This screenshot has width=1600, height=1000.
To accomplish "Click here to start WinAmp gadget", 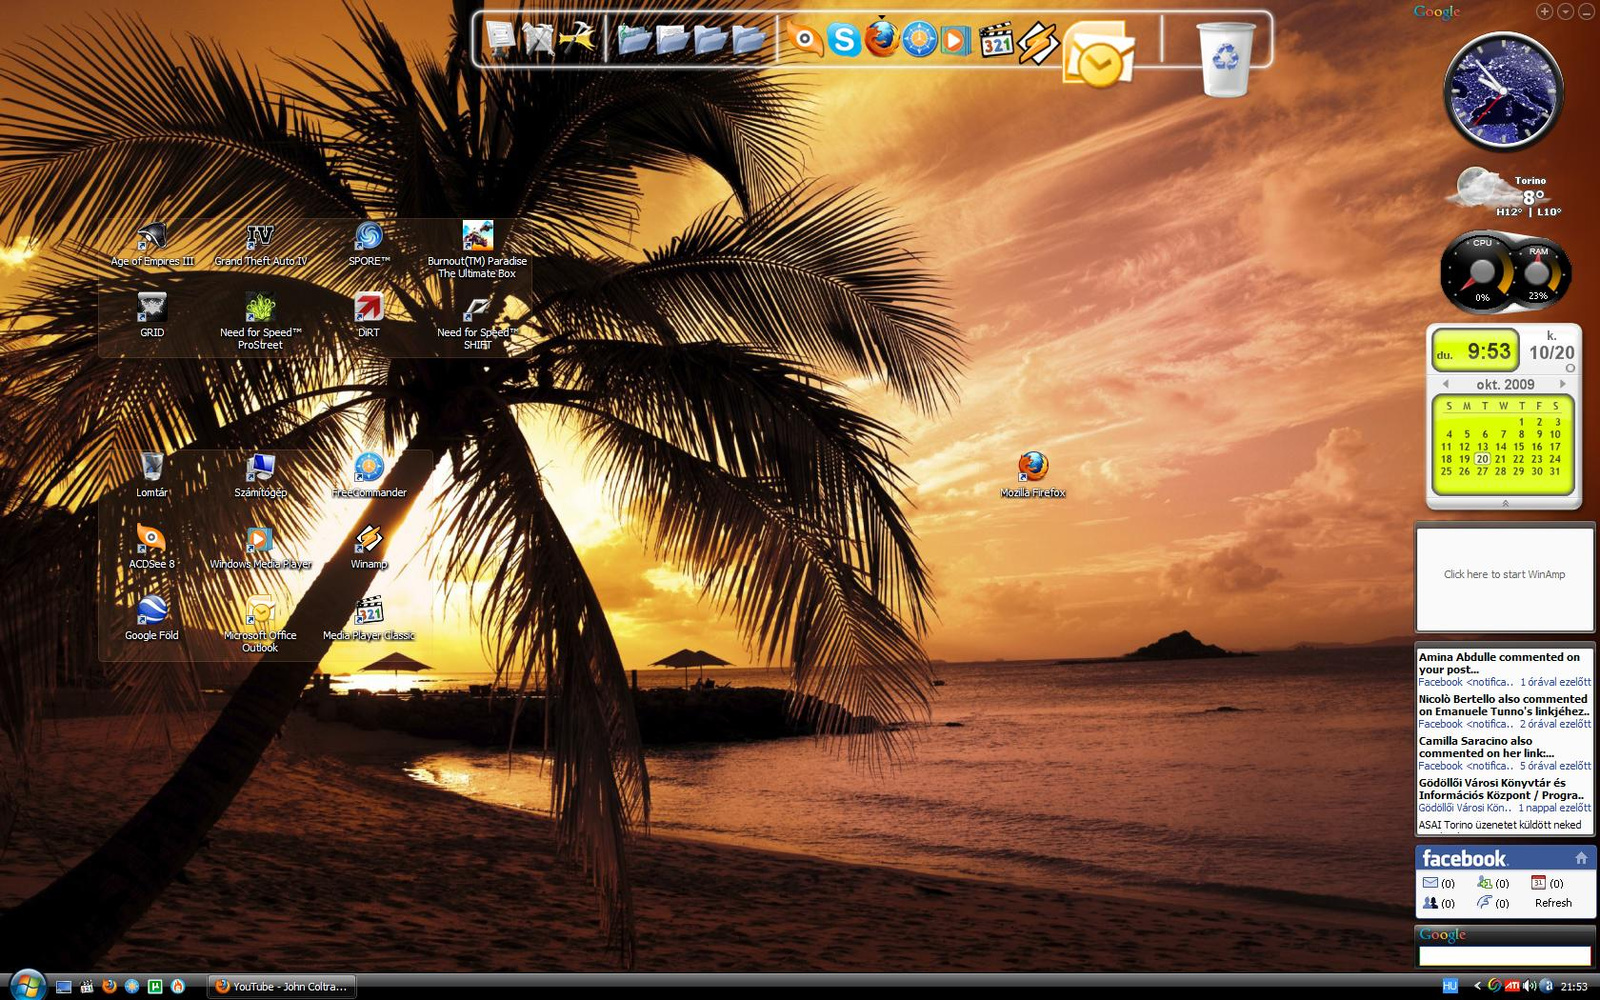I will click(1504, 575).
